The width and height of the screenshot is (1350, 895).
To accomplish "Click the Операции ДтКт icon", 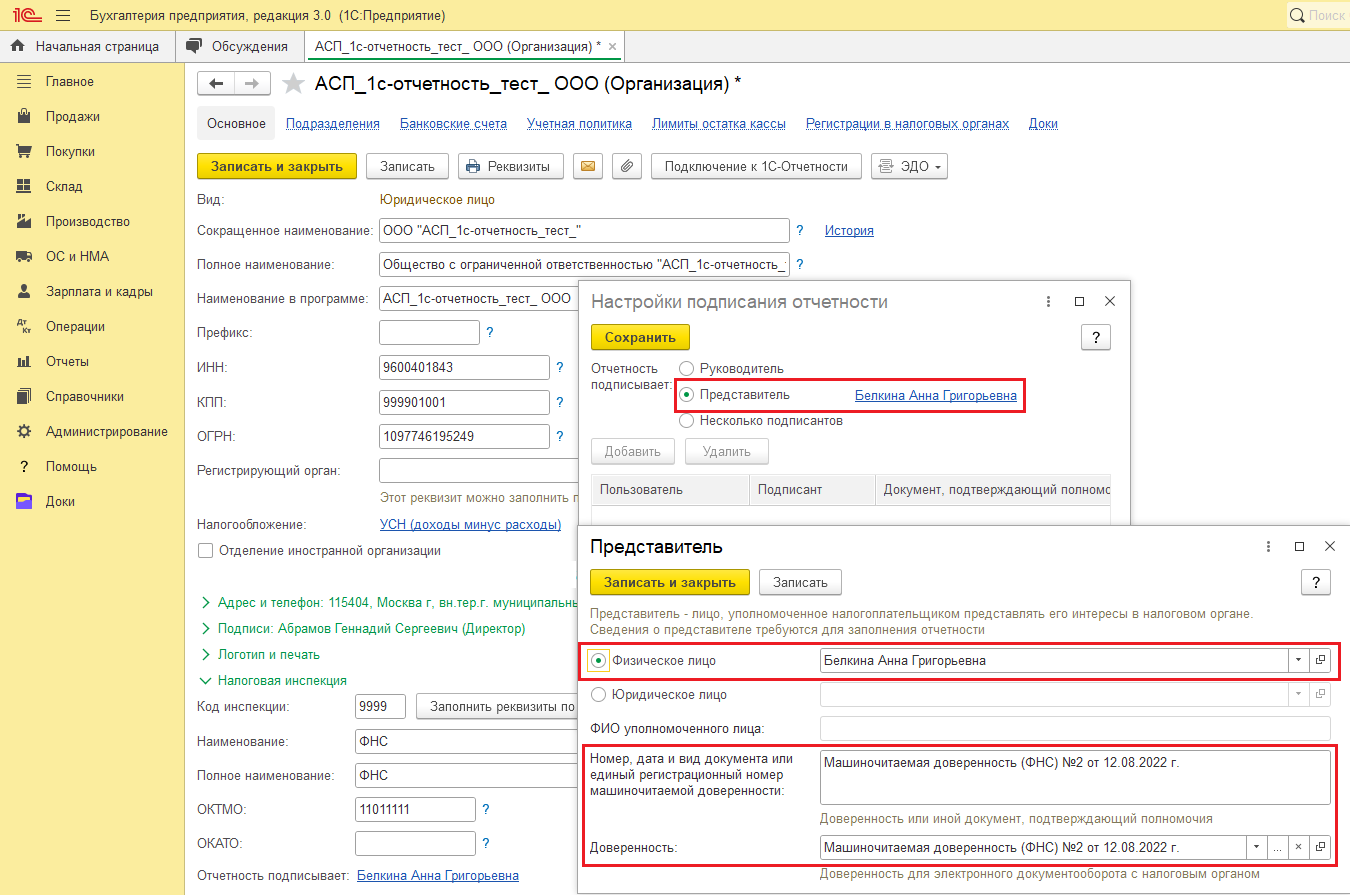I will pos(25,326).
